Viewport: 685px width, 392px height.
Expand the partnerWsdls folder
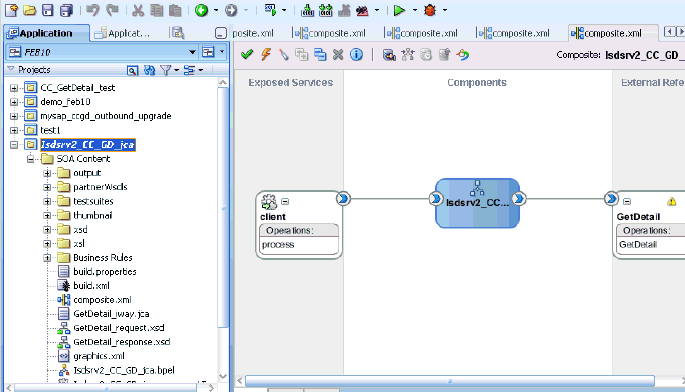pyautogui.click(x=47, y=187)
